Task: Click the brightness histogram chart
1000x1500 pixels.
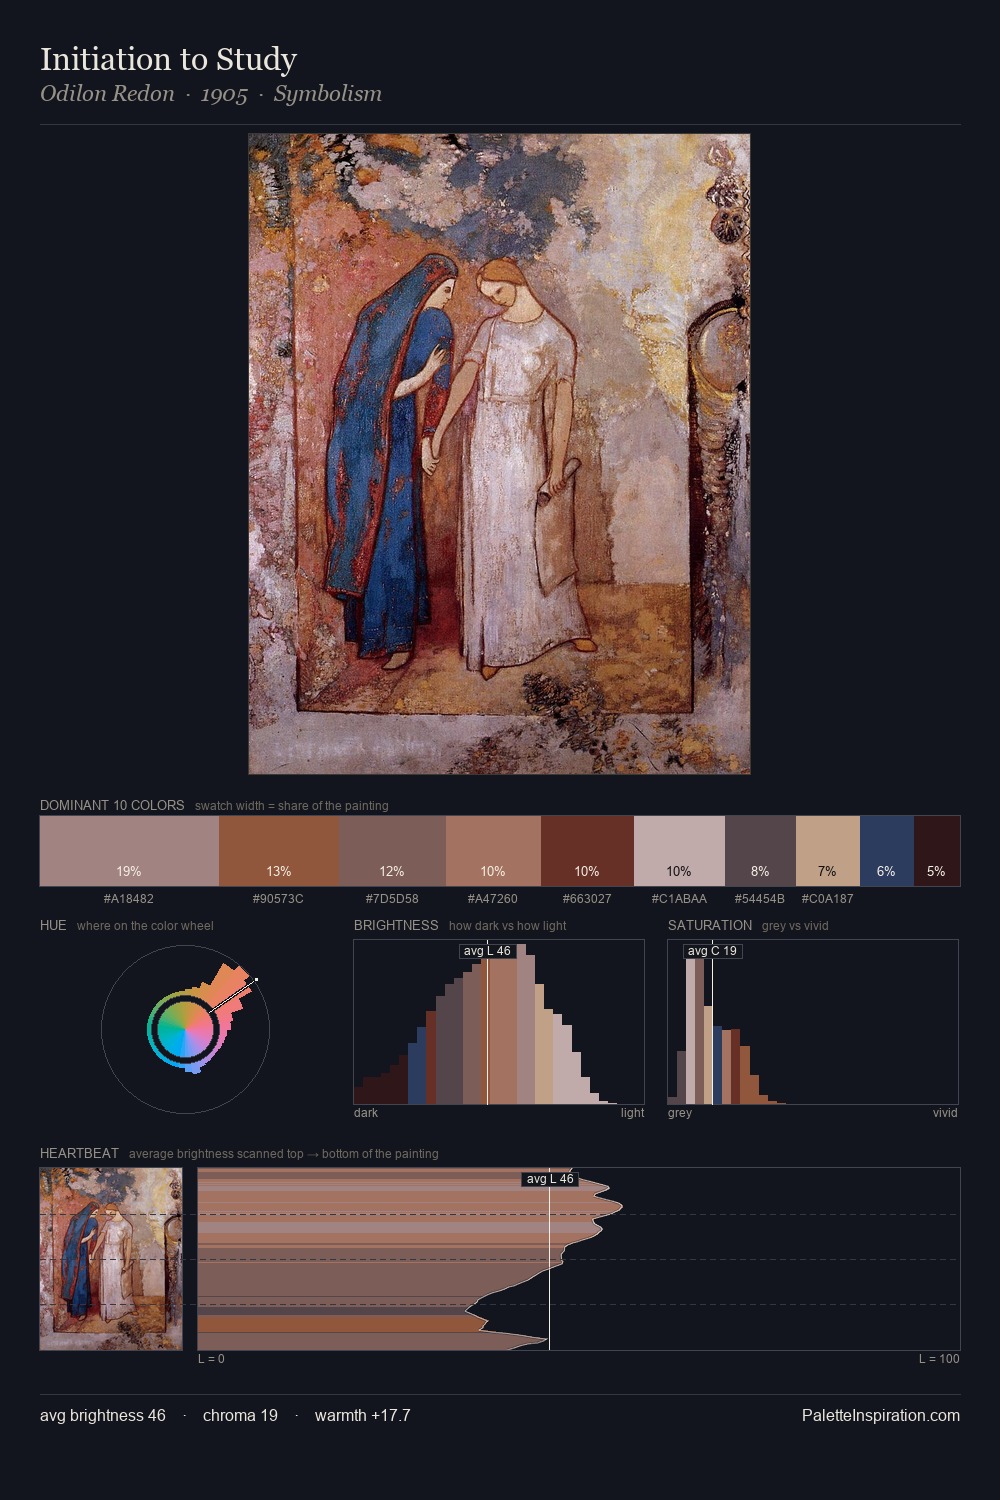Action: click(x=499, y=1022)
